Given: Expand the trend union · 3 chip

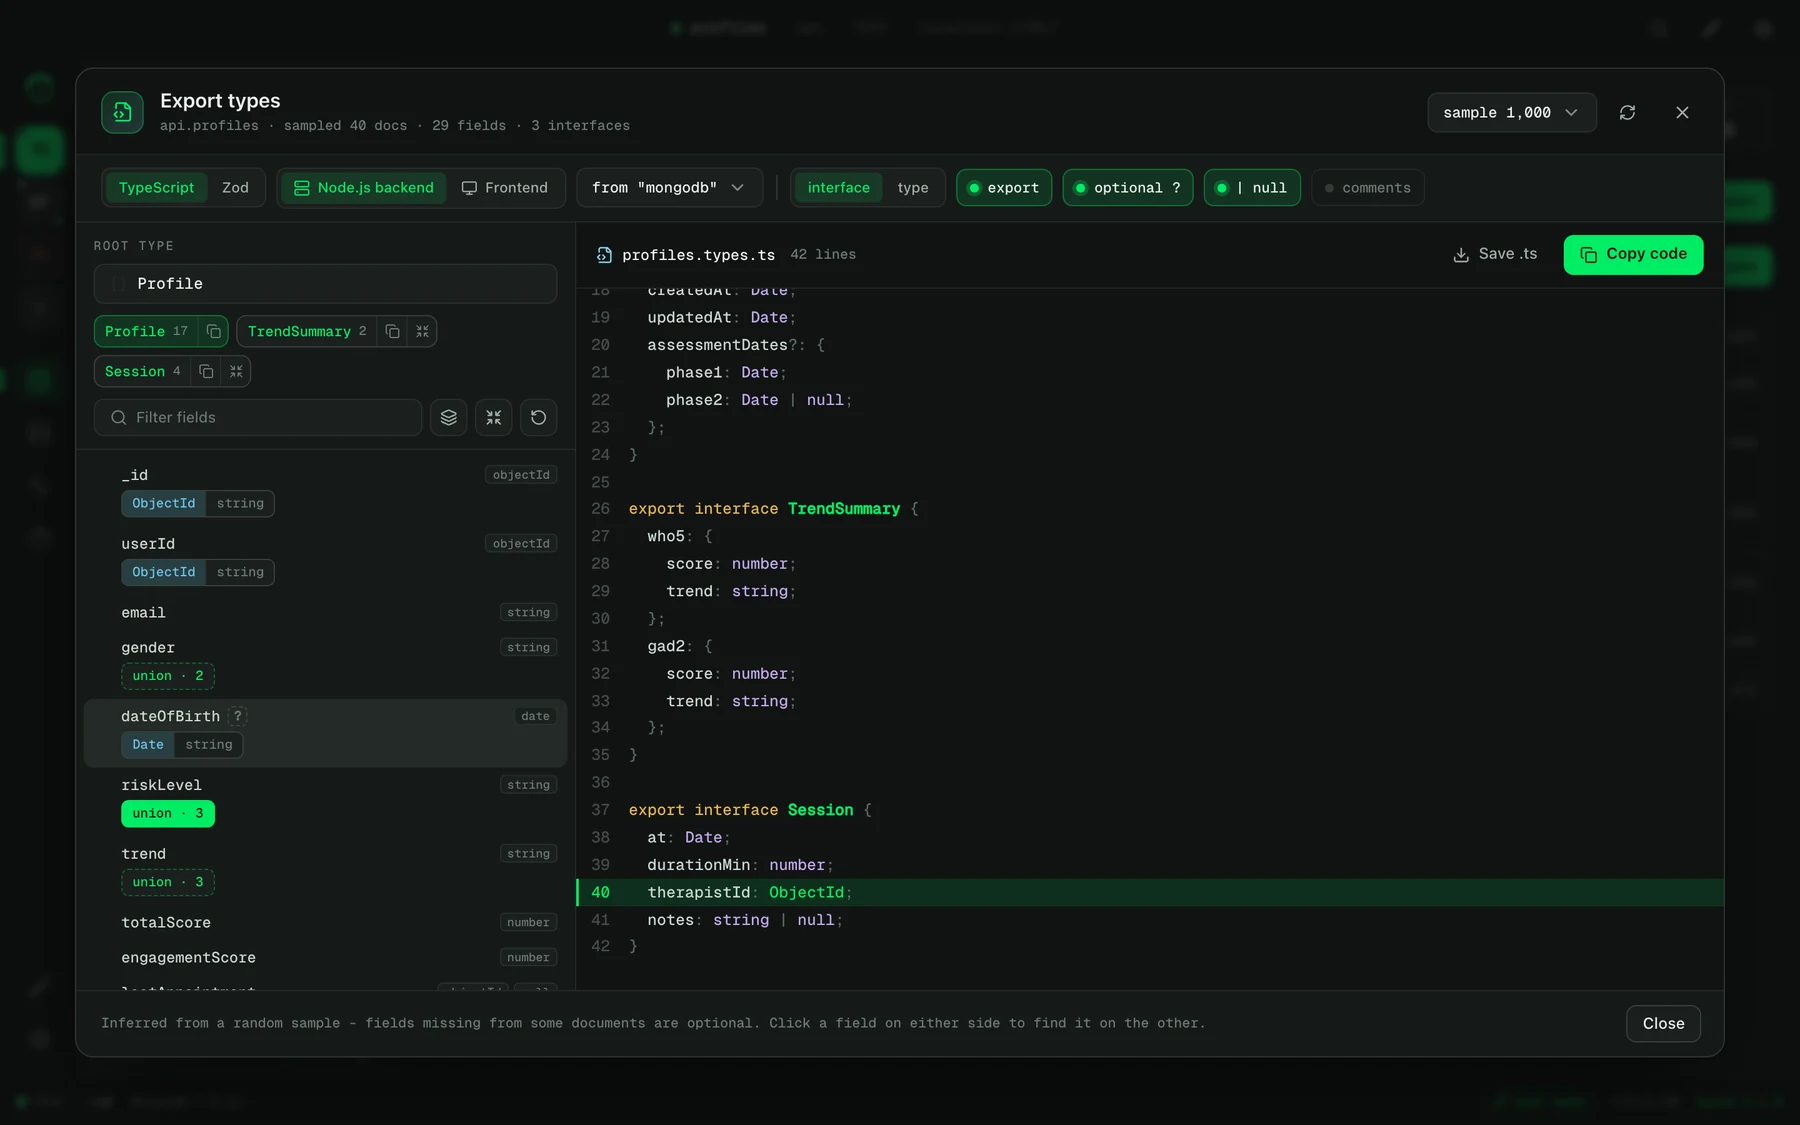Looking at the screenshot, I should [168, 882].
